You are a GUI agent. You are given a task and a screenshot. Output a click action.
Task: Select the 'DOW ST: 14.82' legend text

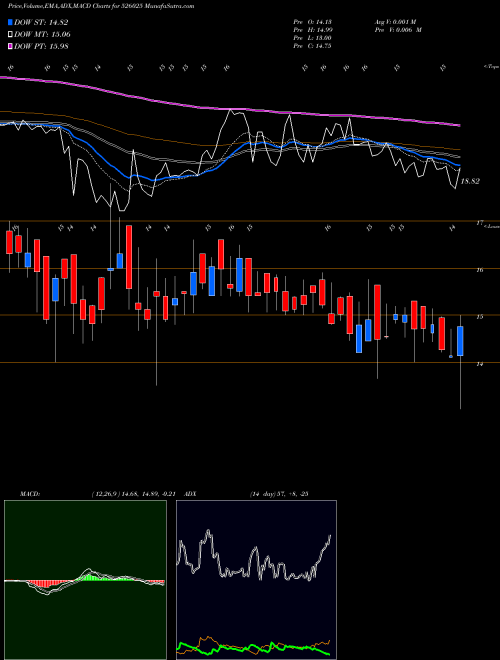41,23
